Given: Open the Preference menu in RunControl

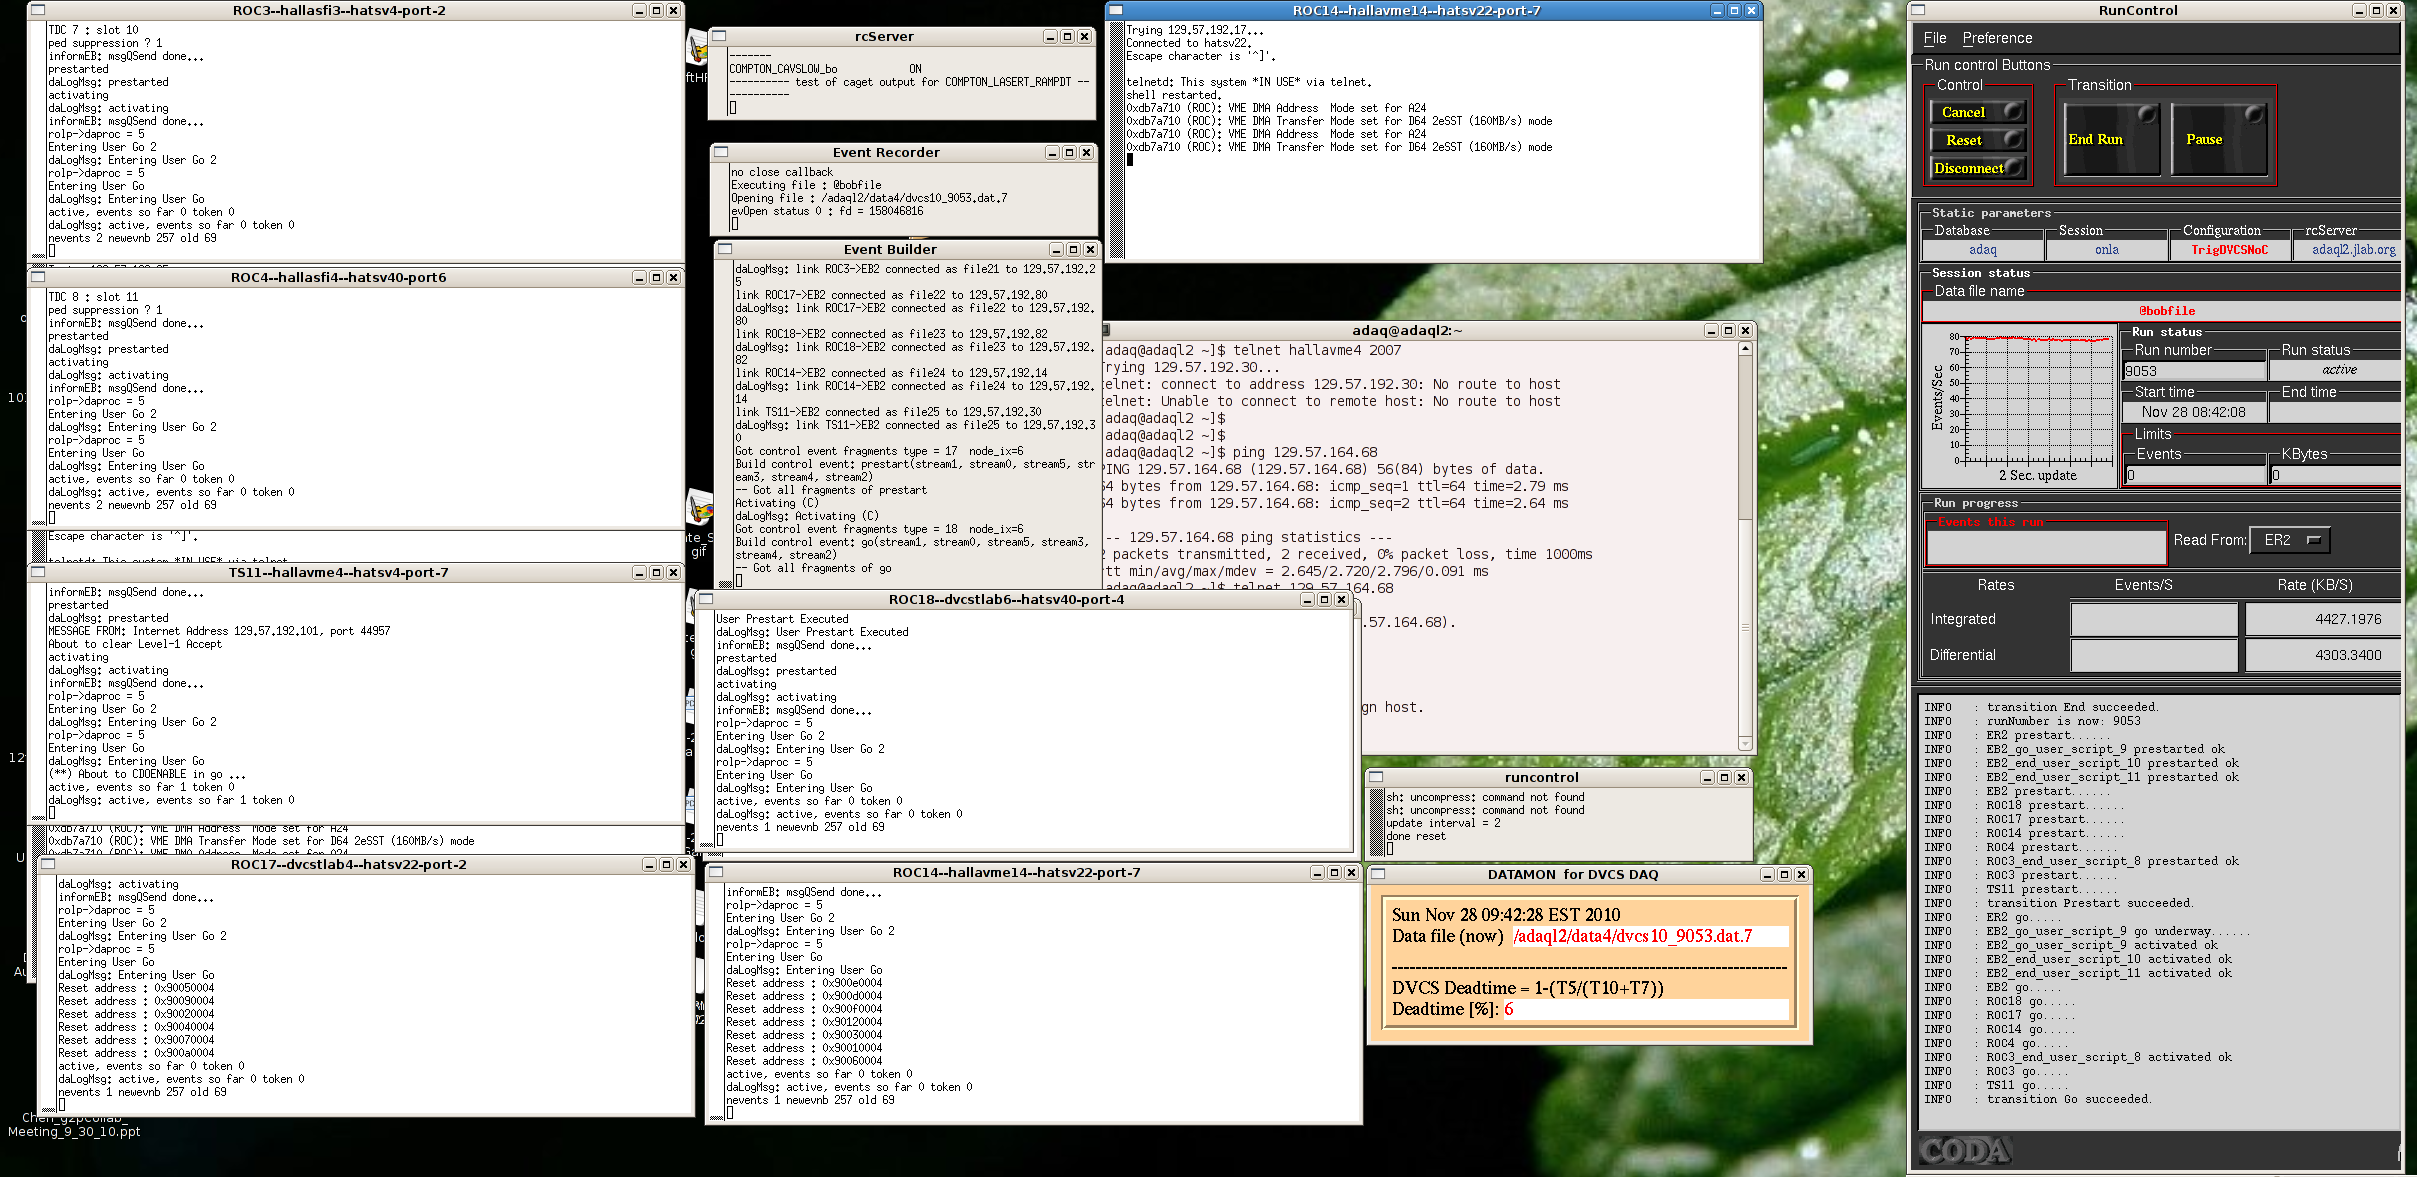Looking at the screenshot, I should click(1997, 38).
